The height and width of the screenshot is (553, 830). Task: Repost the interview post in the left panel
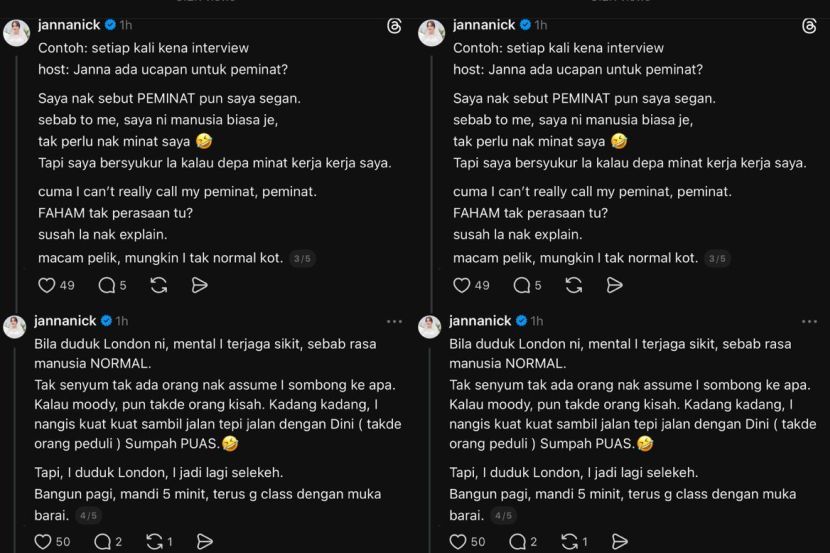tap(158, 285)
